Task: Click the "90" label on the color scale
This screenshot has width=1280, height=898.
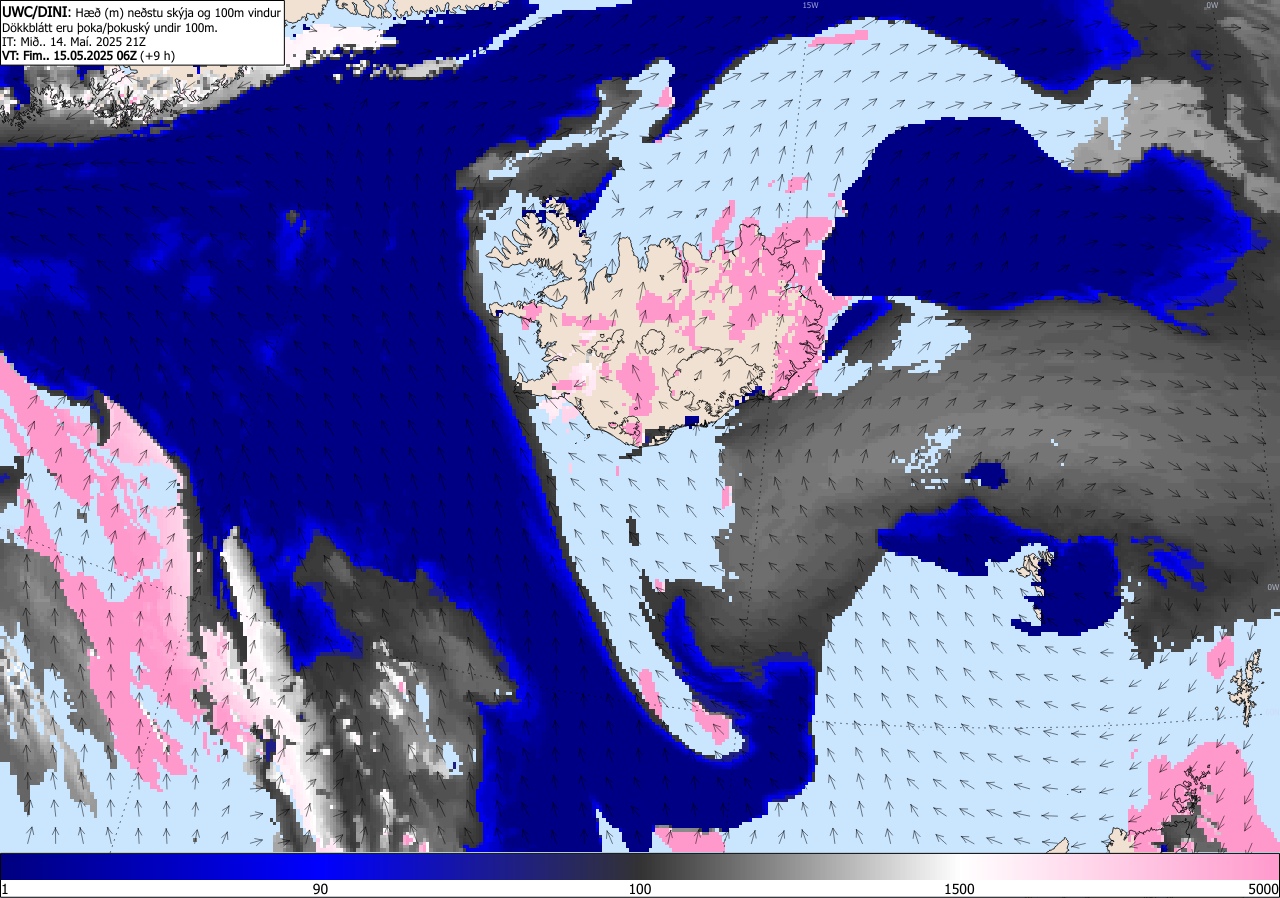Action: pyautogui.click(x=321, y=889)
